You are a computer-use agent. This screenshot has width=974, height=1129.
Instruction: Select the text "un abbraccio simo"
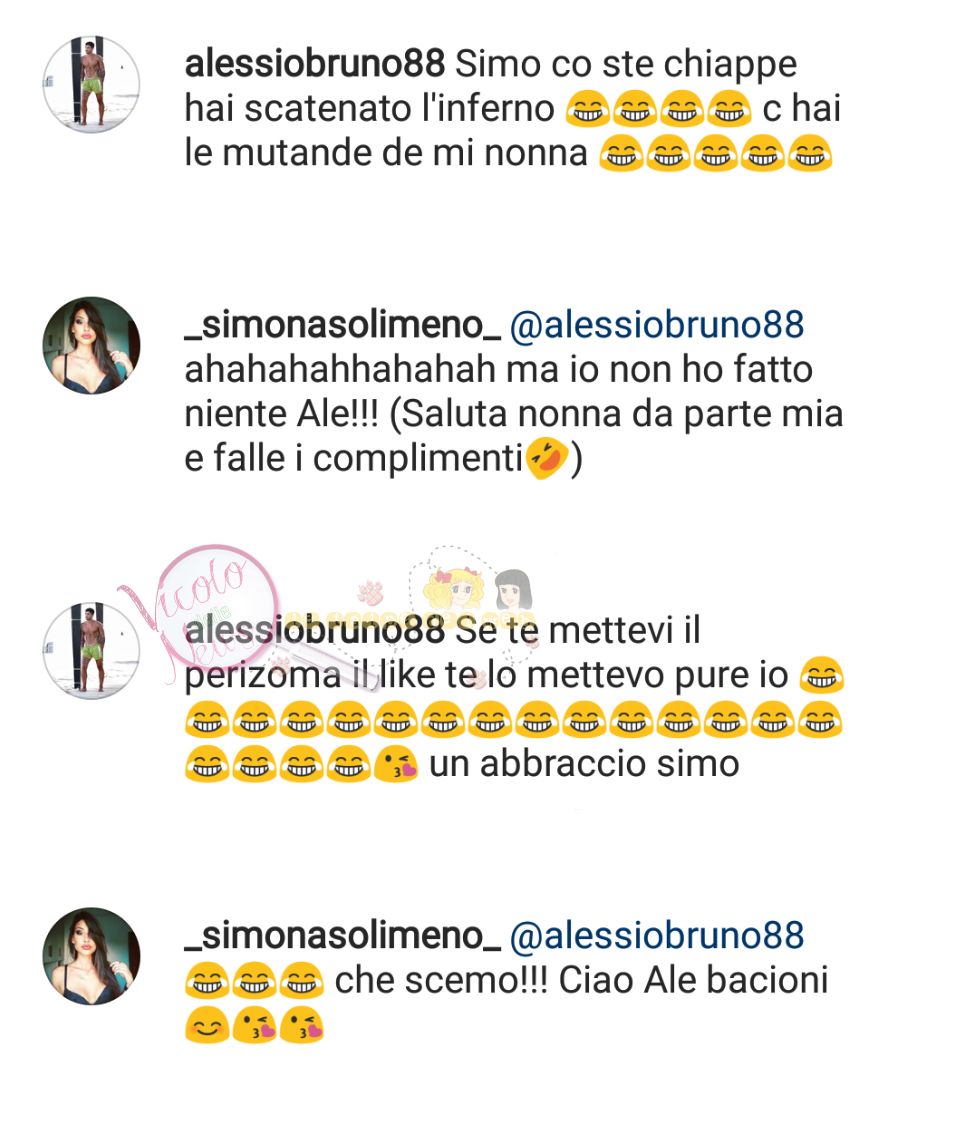click(x=585, y=764)
